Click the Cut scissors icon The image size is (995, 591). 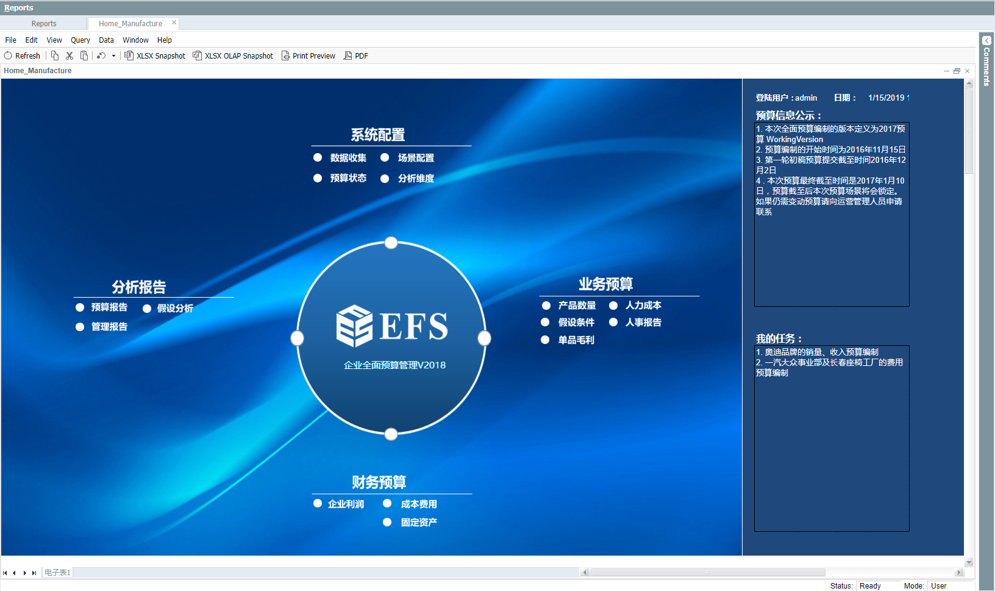[69, 56]
